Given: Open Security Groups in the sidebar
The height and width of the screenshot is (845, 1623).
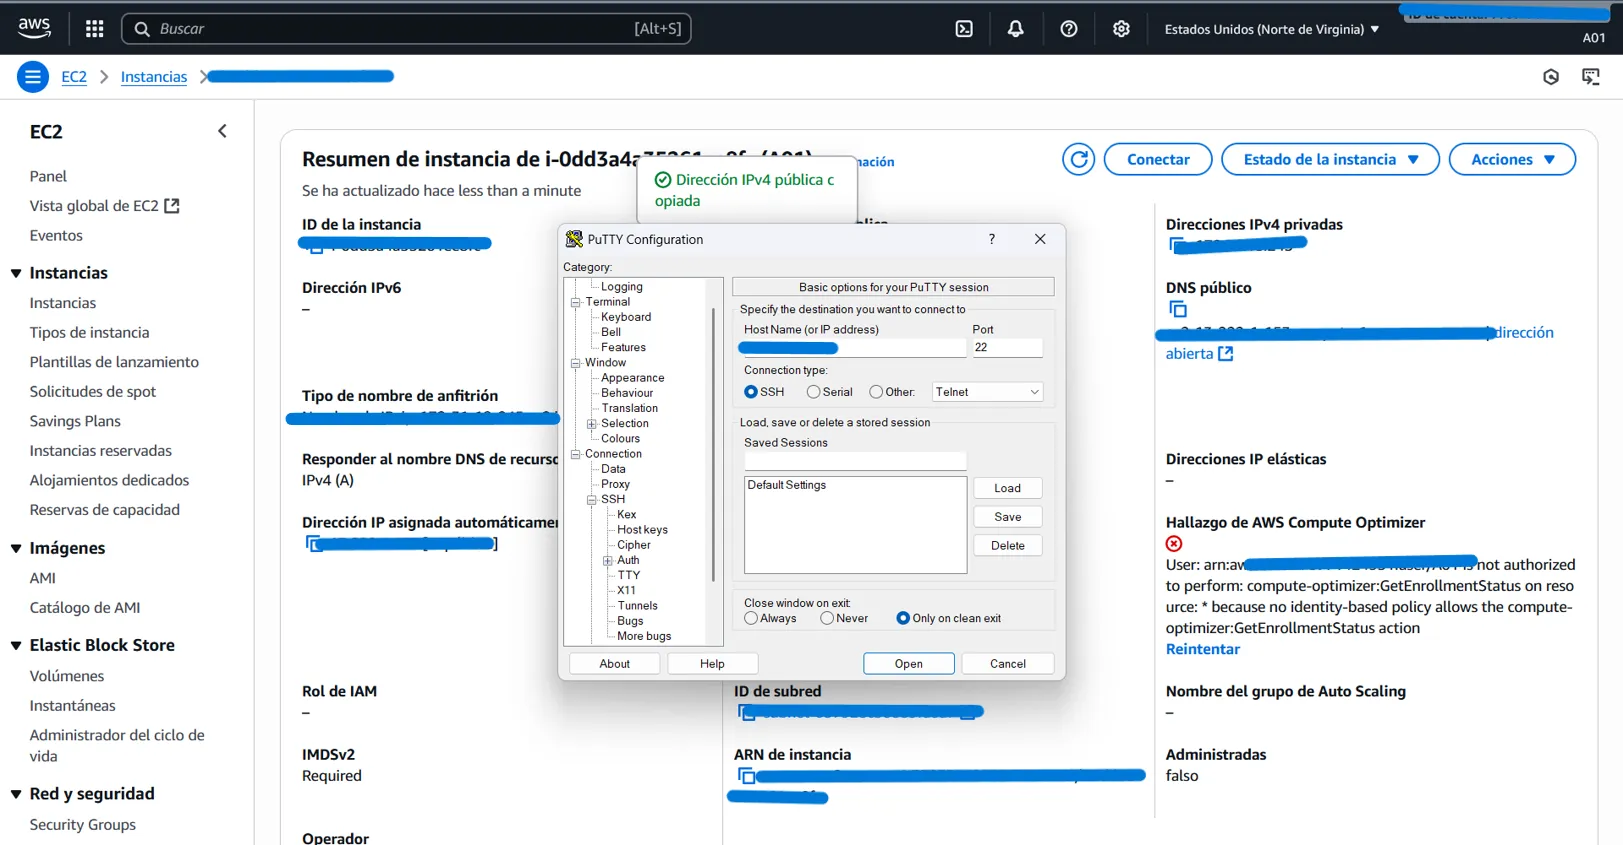Looking at the screenshot, I should 82,825.
